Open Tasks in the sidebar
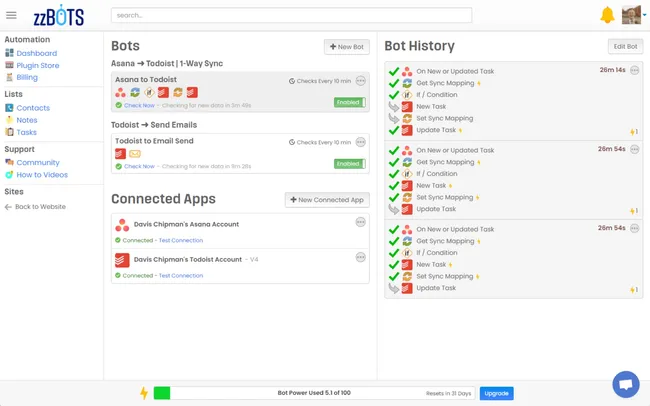This screenshot has height=406, width=650. 27,132
